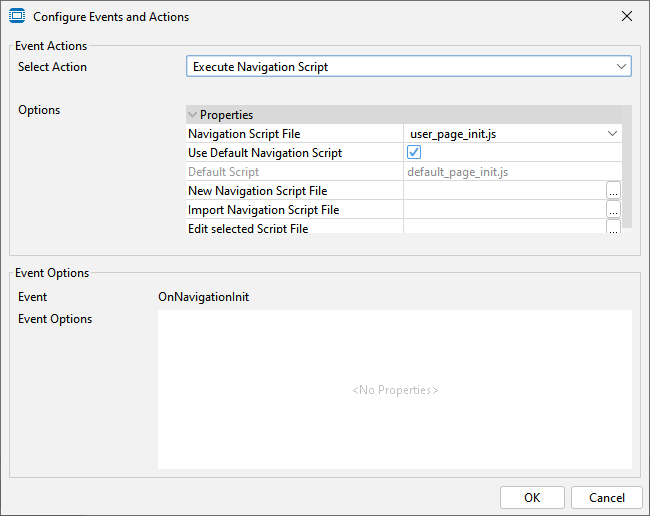The image size is (650, 516).
Task: Click the Edit selected Script File row label
Action: point(248,228)
